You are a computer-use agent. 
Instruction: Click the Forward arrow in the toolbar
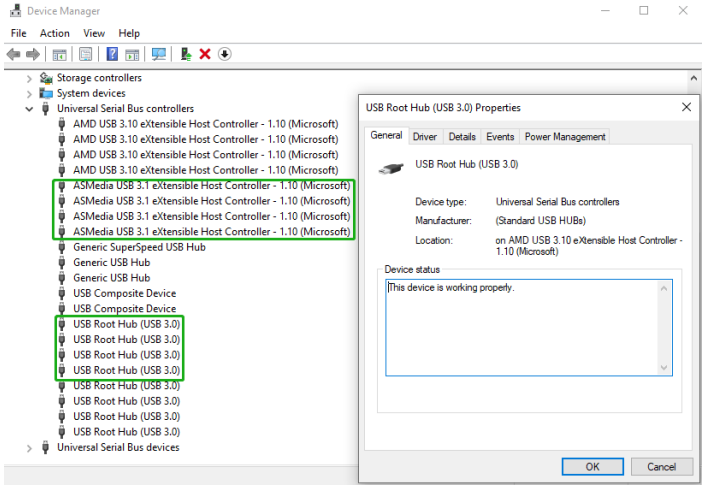[x=33, y=54]
